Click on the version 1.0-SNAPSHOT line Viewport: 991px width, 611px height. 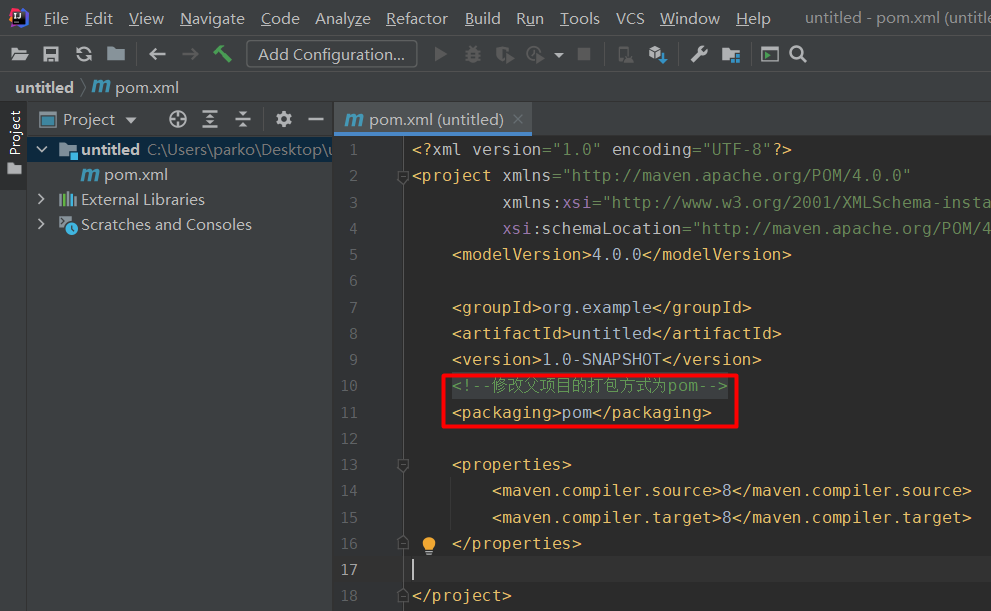607,360
